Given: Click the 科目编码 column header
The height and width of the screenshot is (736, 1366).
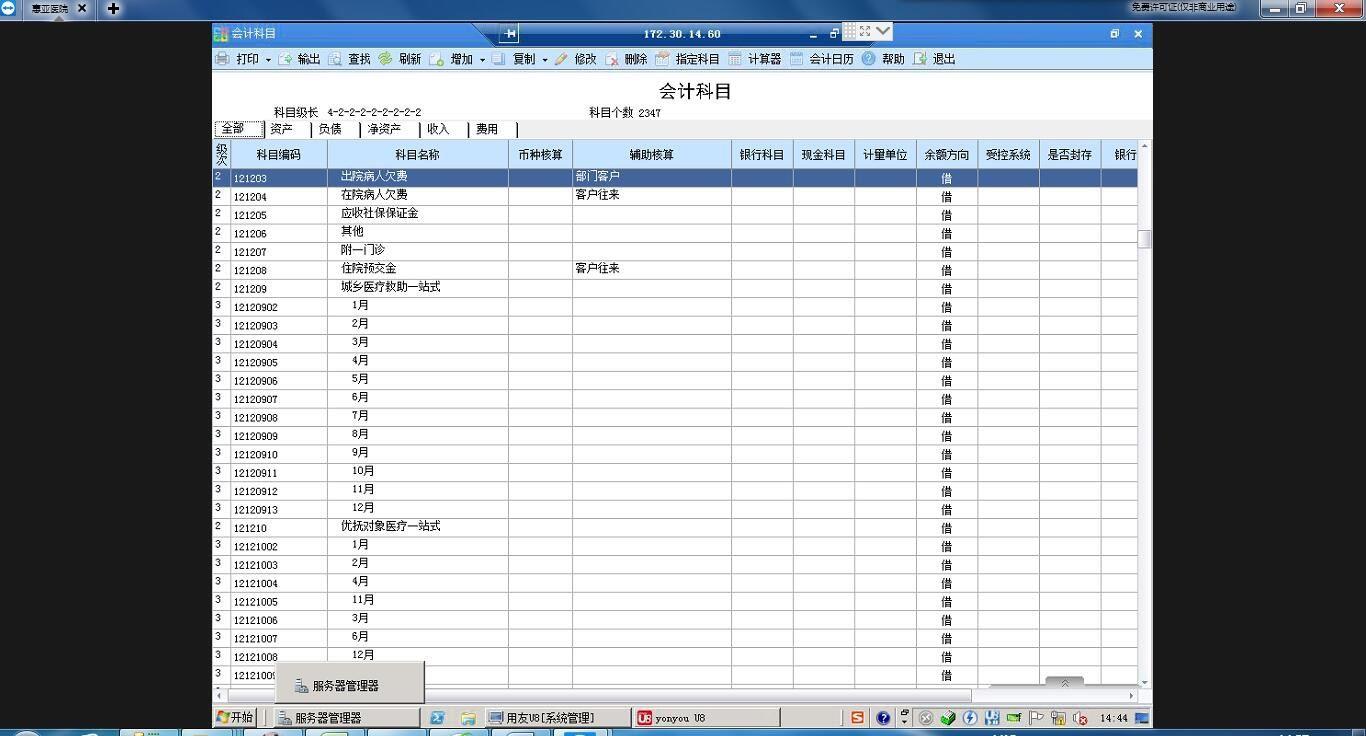Looking at the screenshot, I should point(279,155).
